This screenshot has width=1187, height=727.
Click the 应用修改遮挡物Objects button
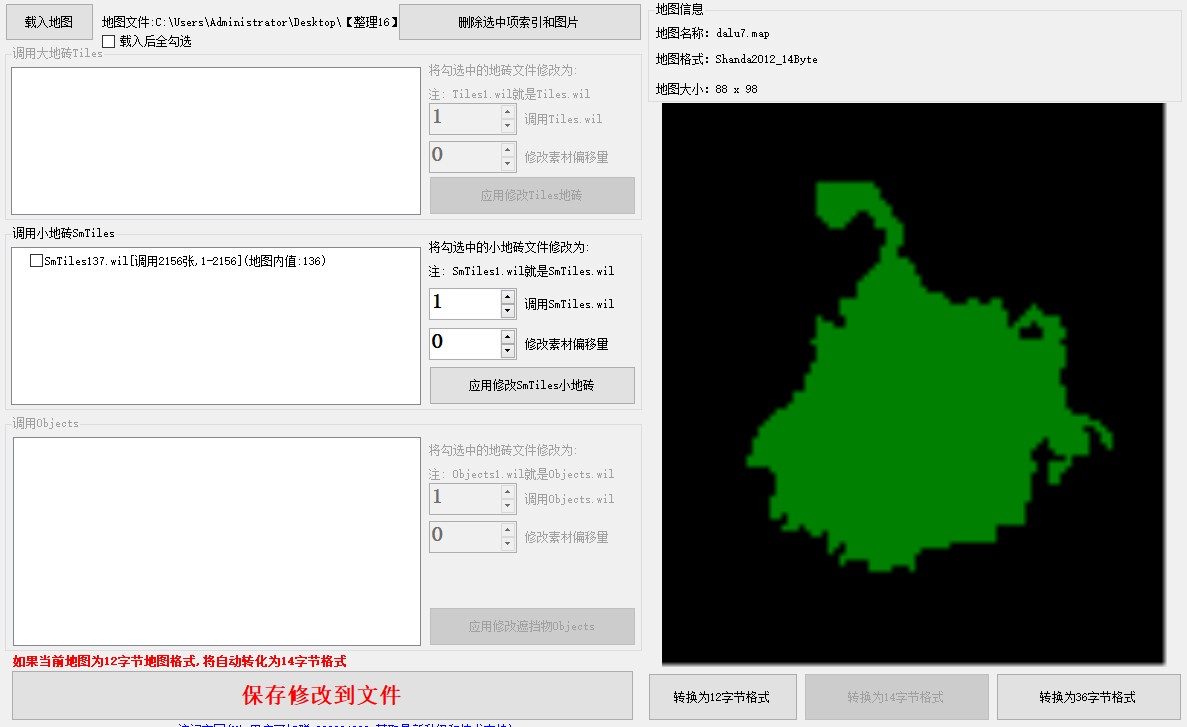point(532,626)
